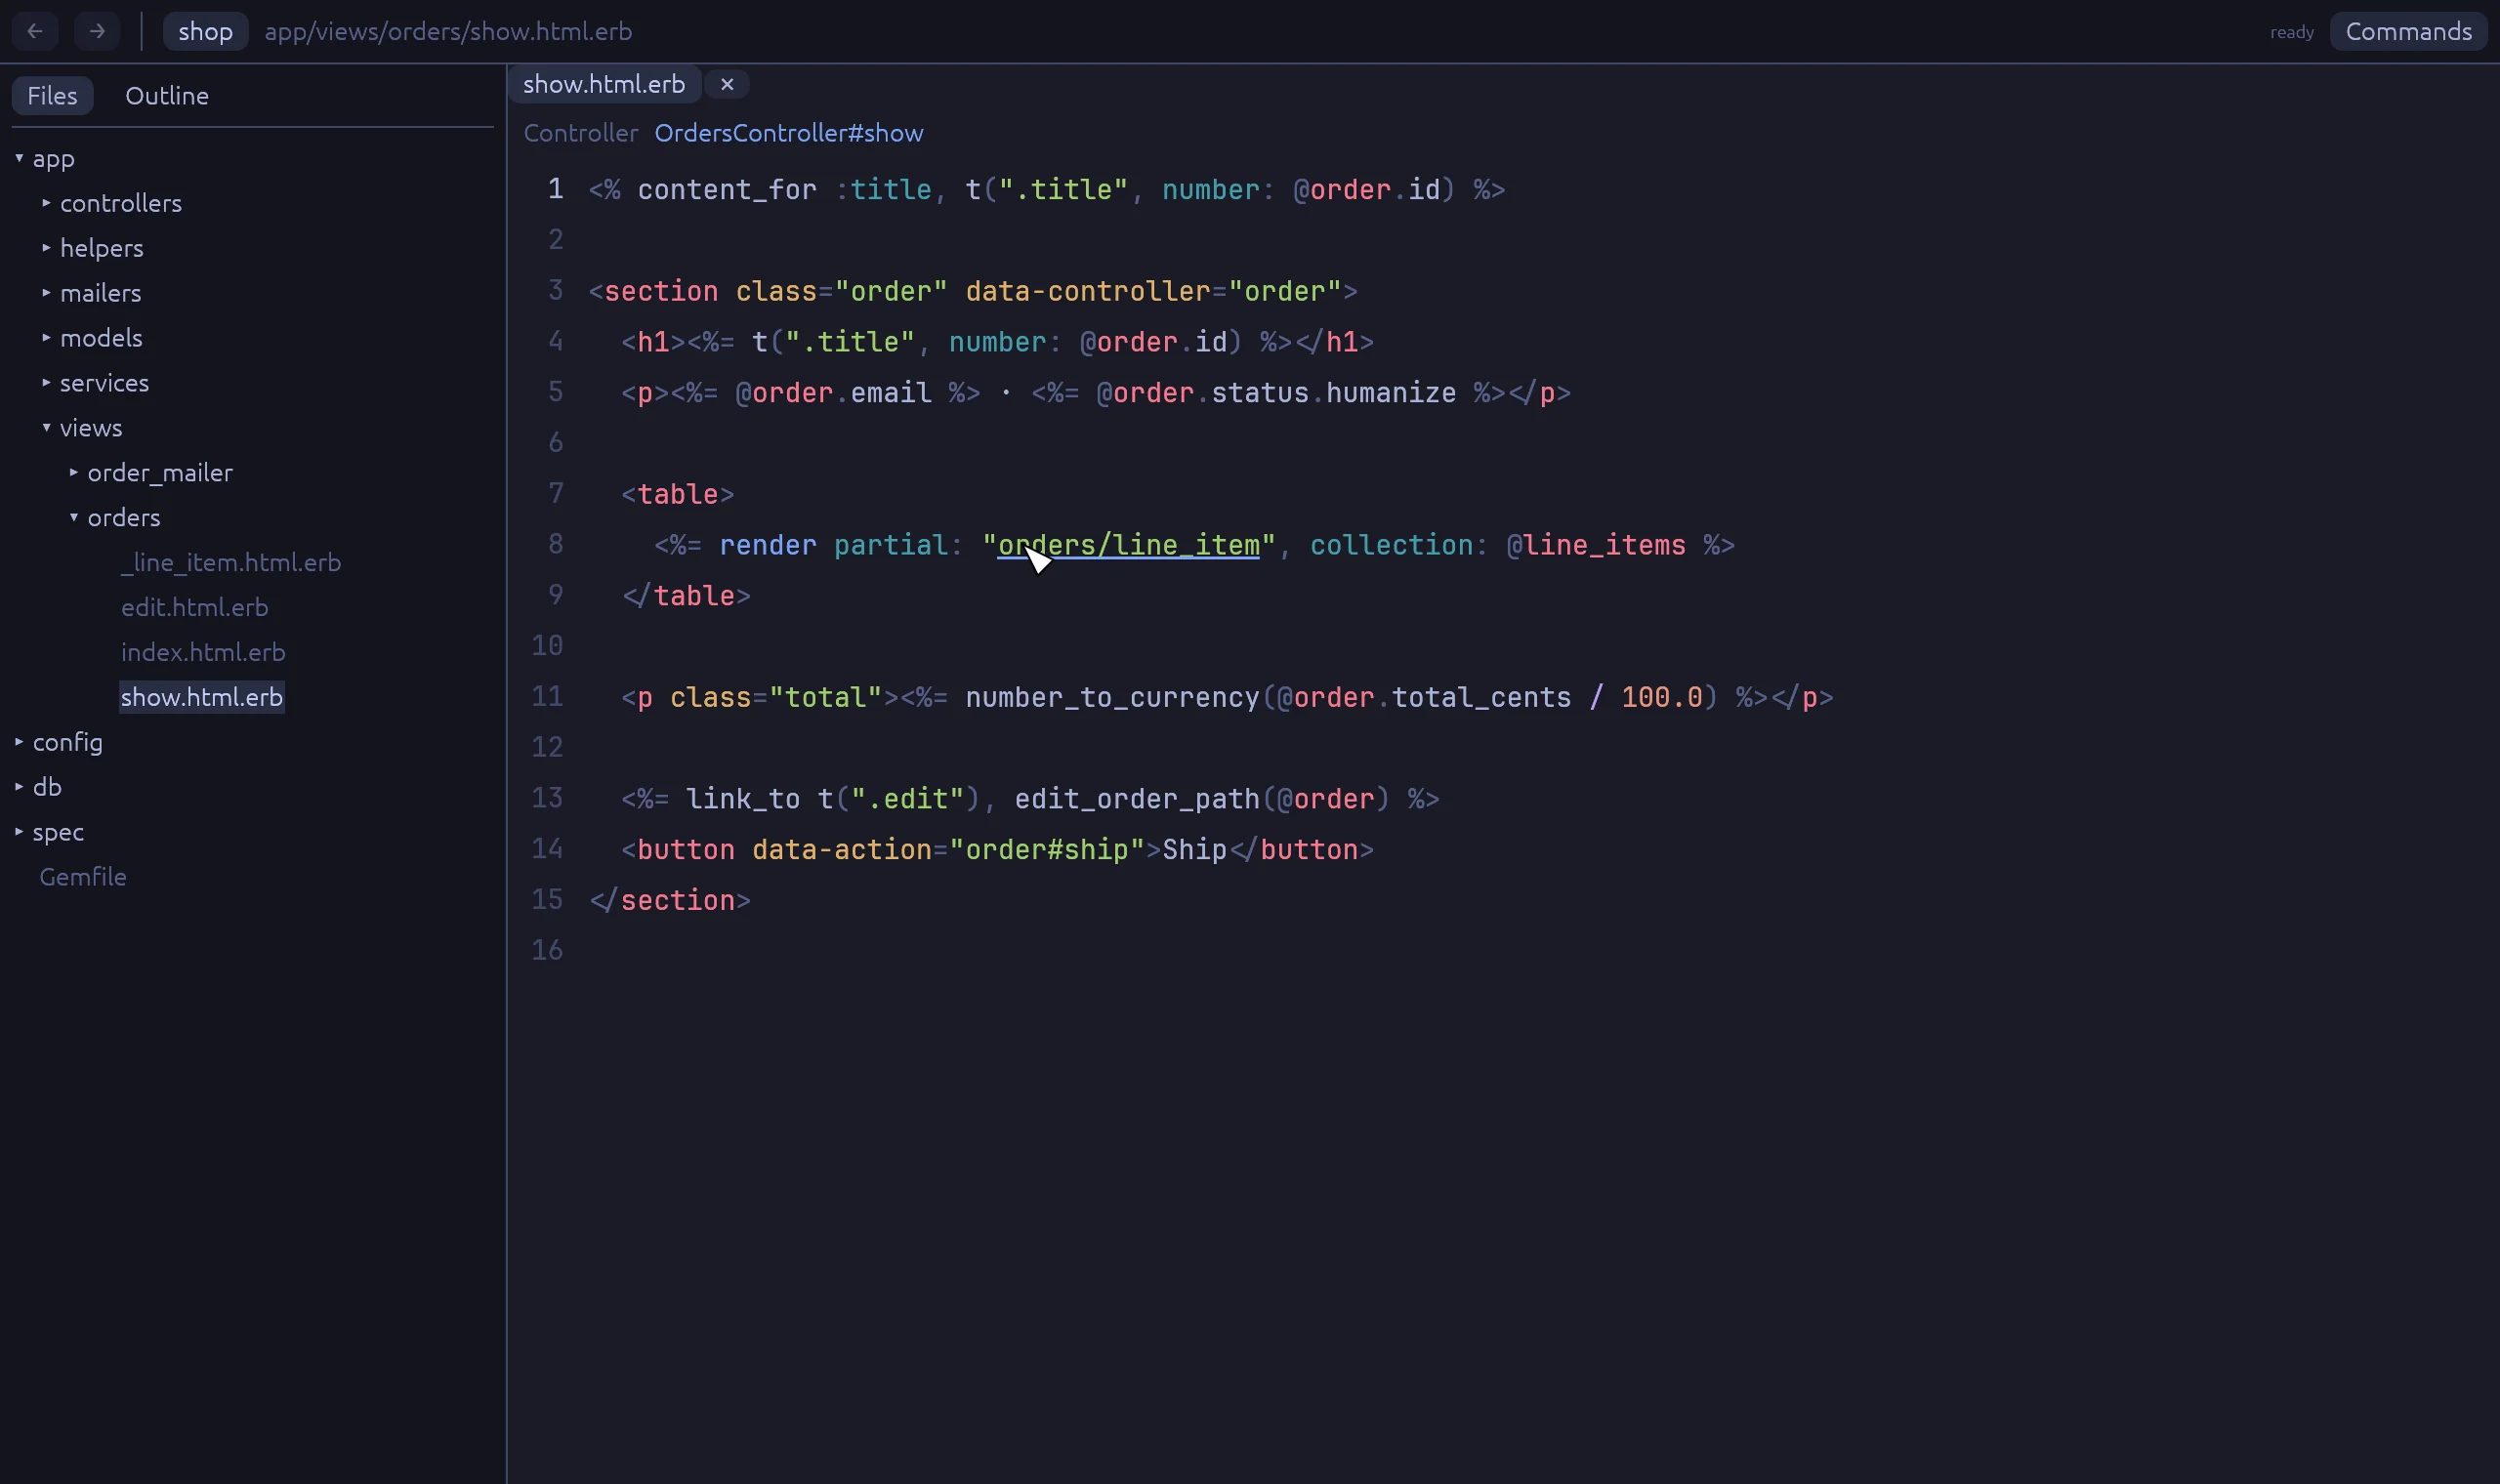The image size is (2500, 1484).
Task: Click line number 1 in the gutter
Action: click(556, 189)
